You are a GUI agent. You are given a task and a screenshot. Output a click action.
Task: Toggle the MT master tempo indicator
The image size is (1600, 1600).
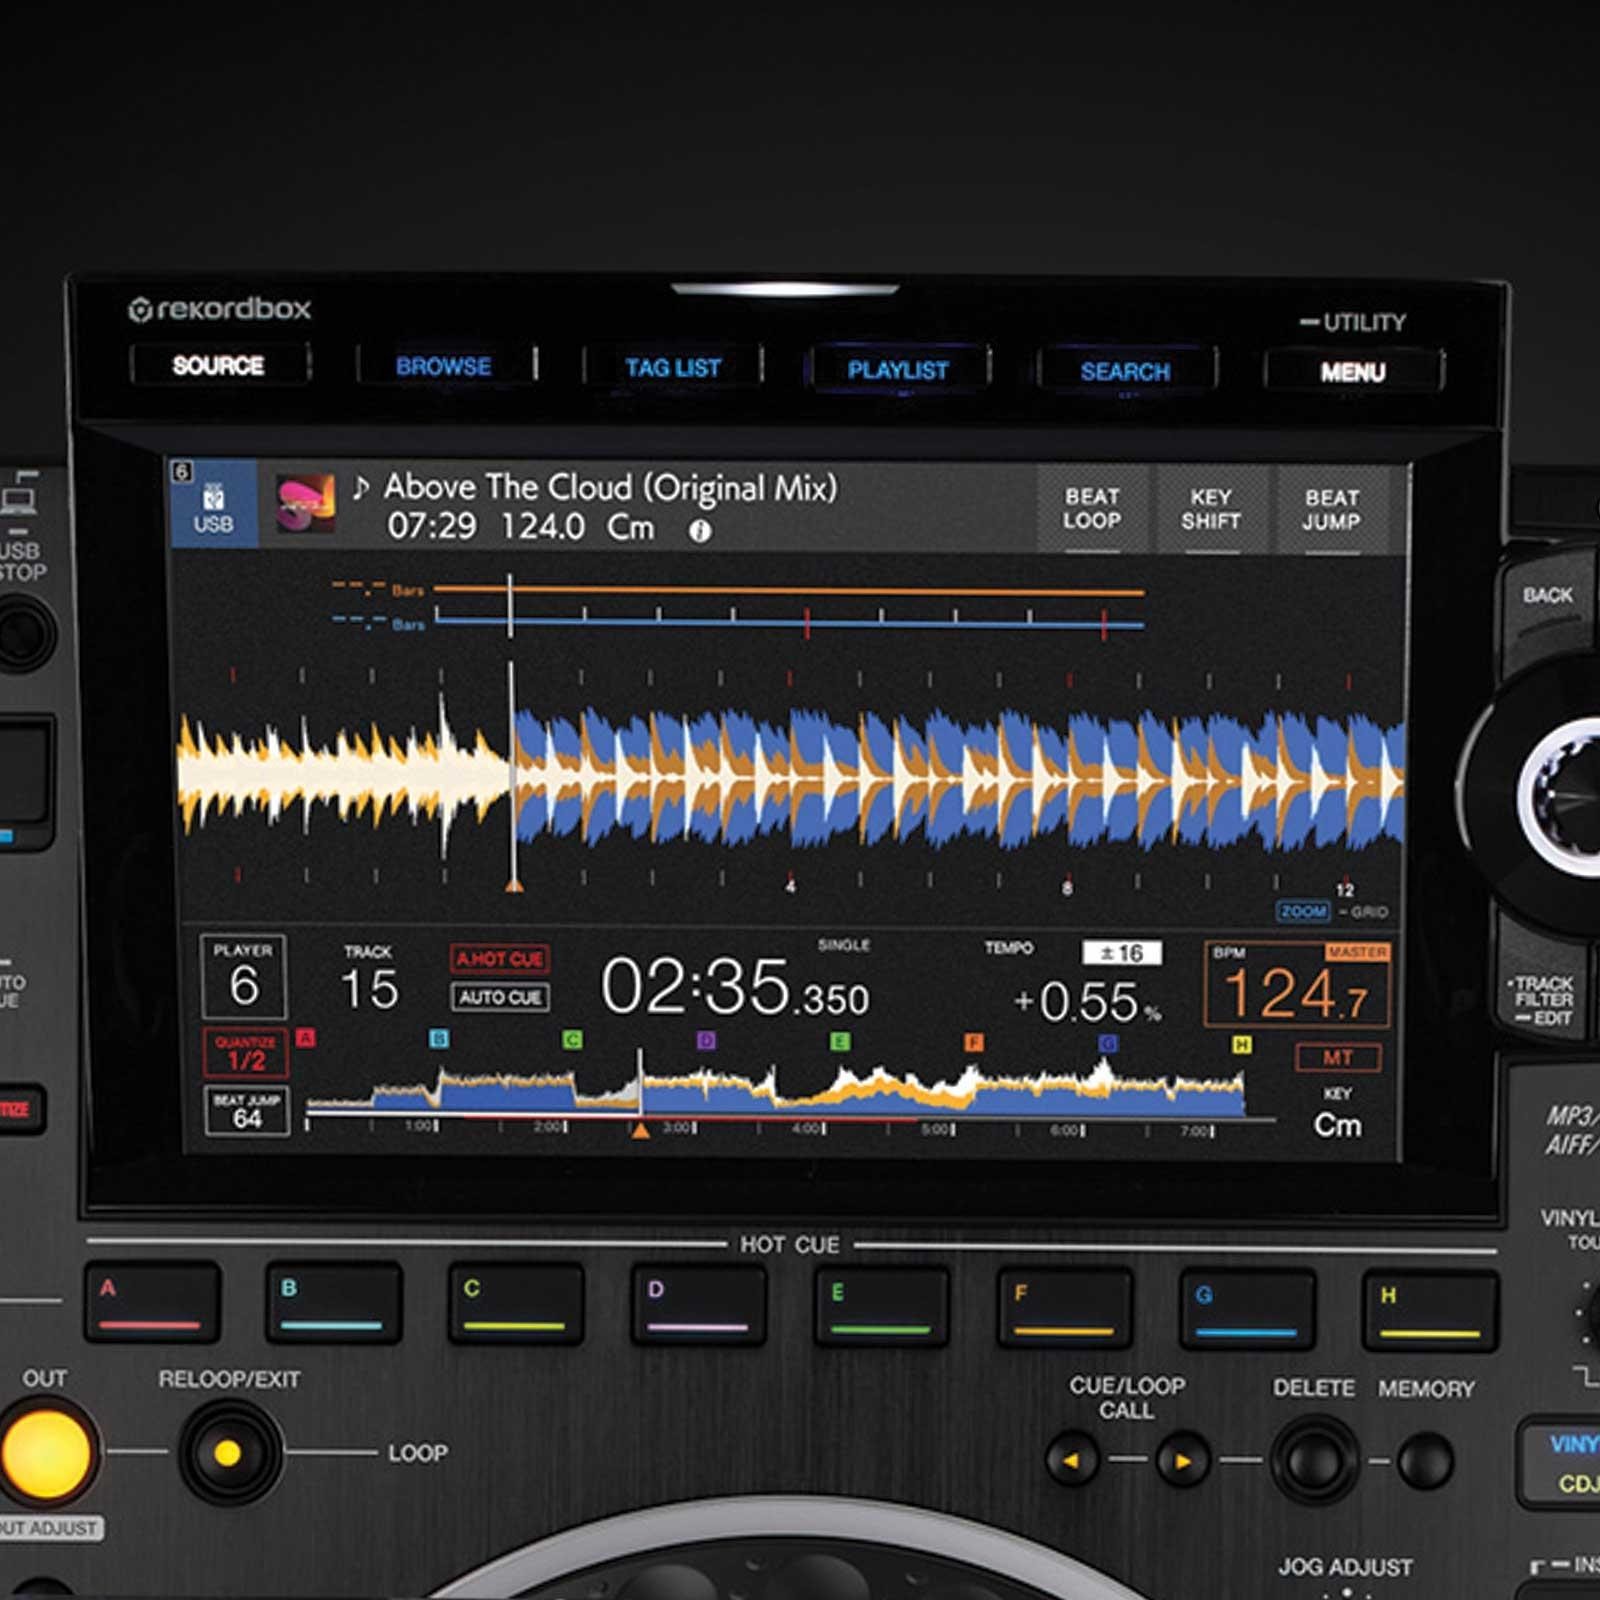[x=1338, y=1058]
